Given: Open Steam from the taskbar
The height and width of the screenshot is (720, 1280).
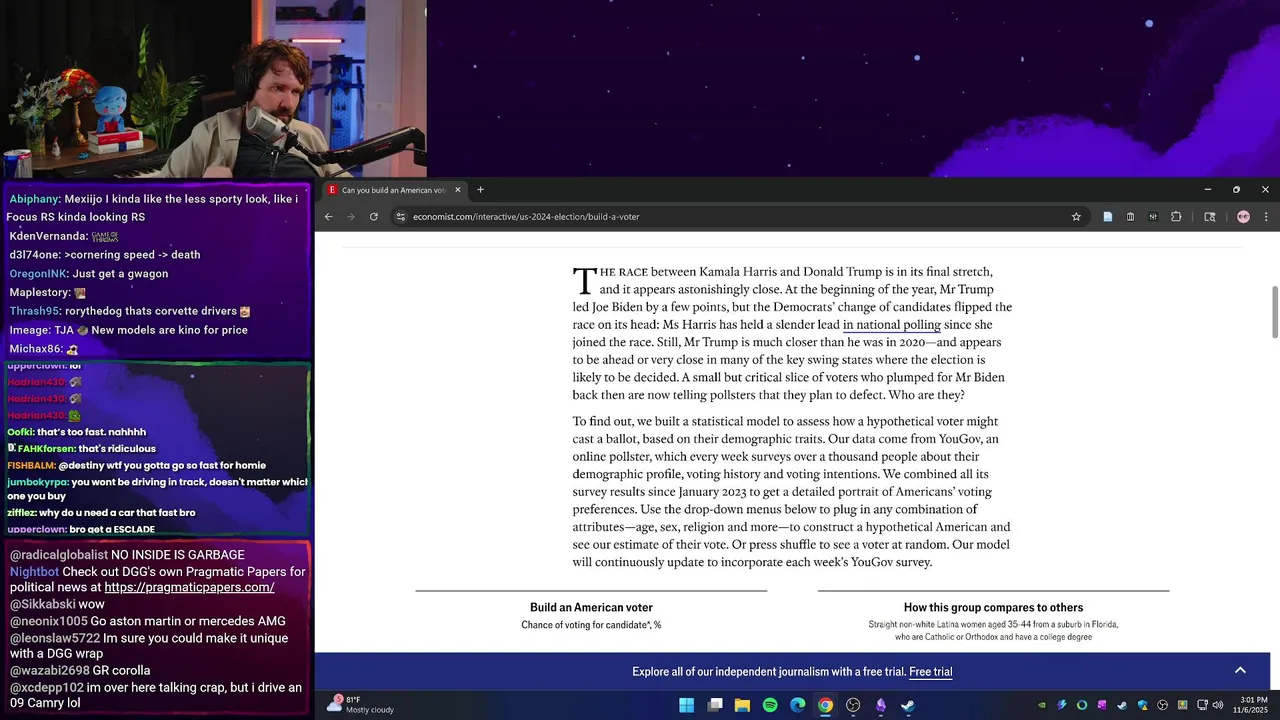Looking at the screenshot, I should [x=908, y=705].
